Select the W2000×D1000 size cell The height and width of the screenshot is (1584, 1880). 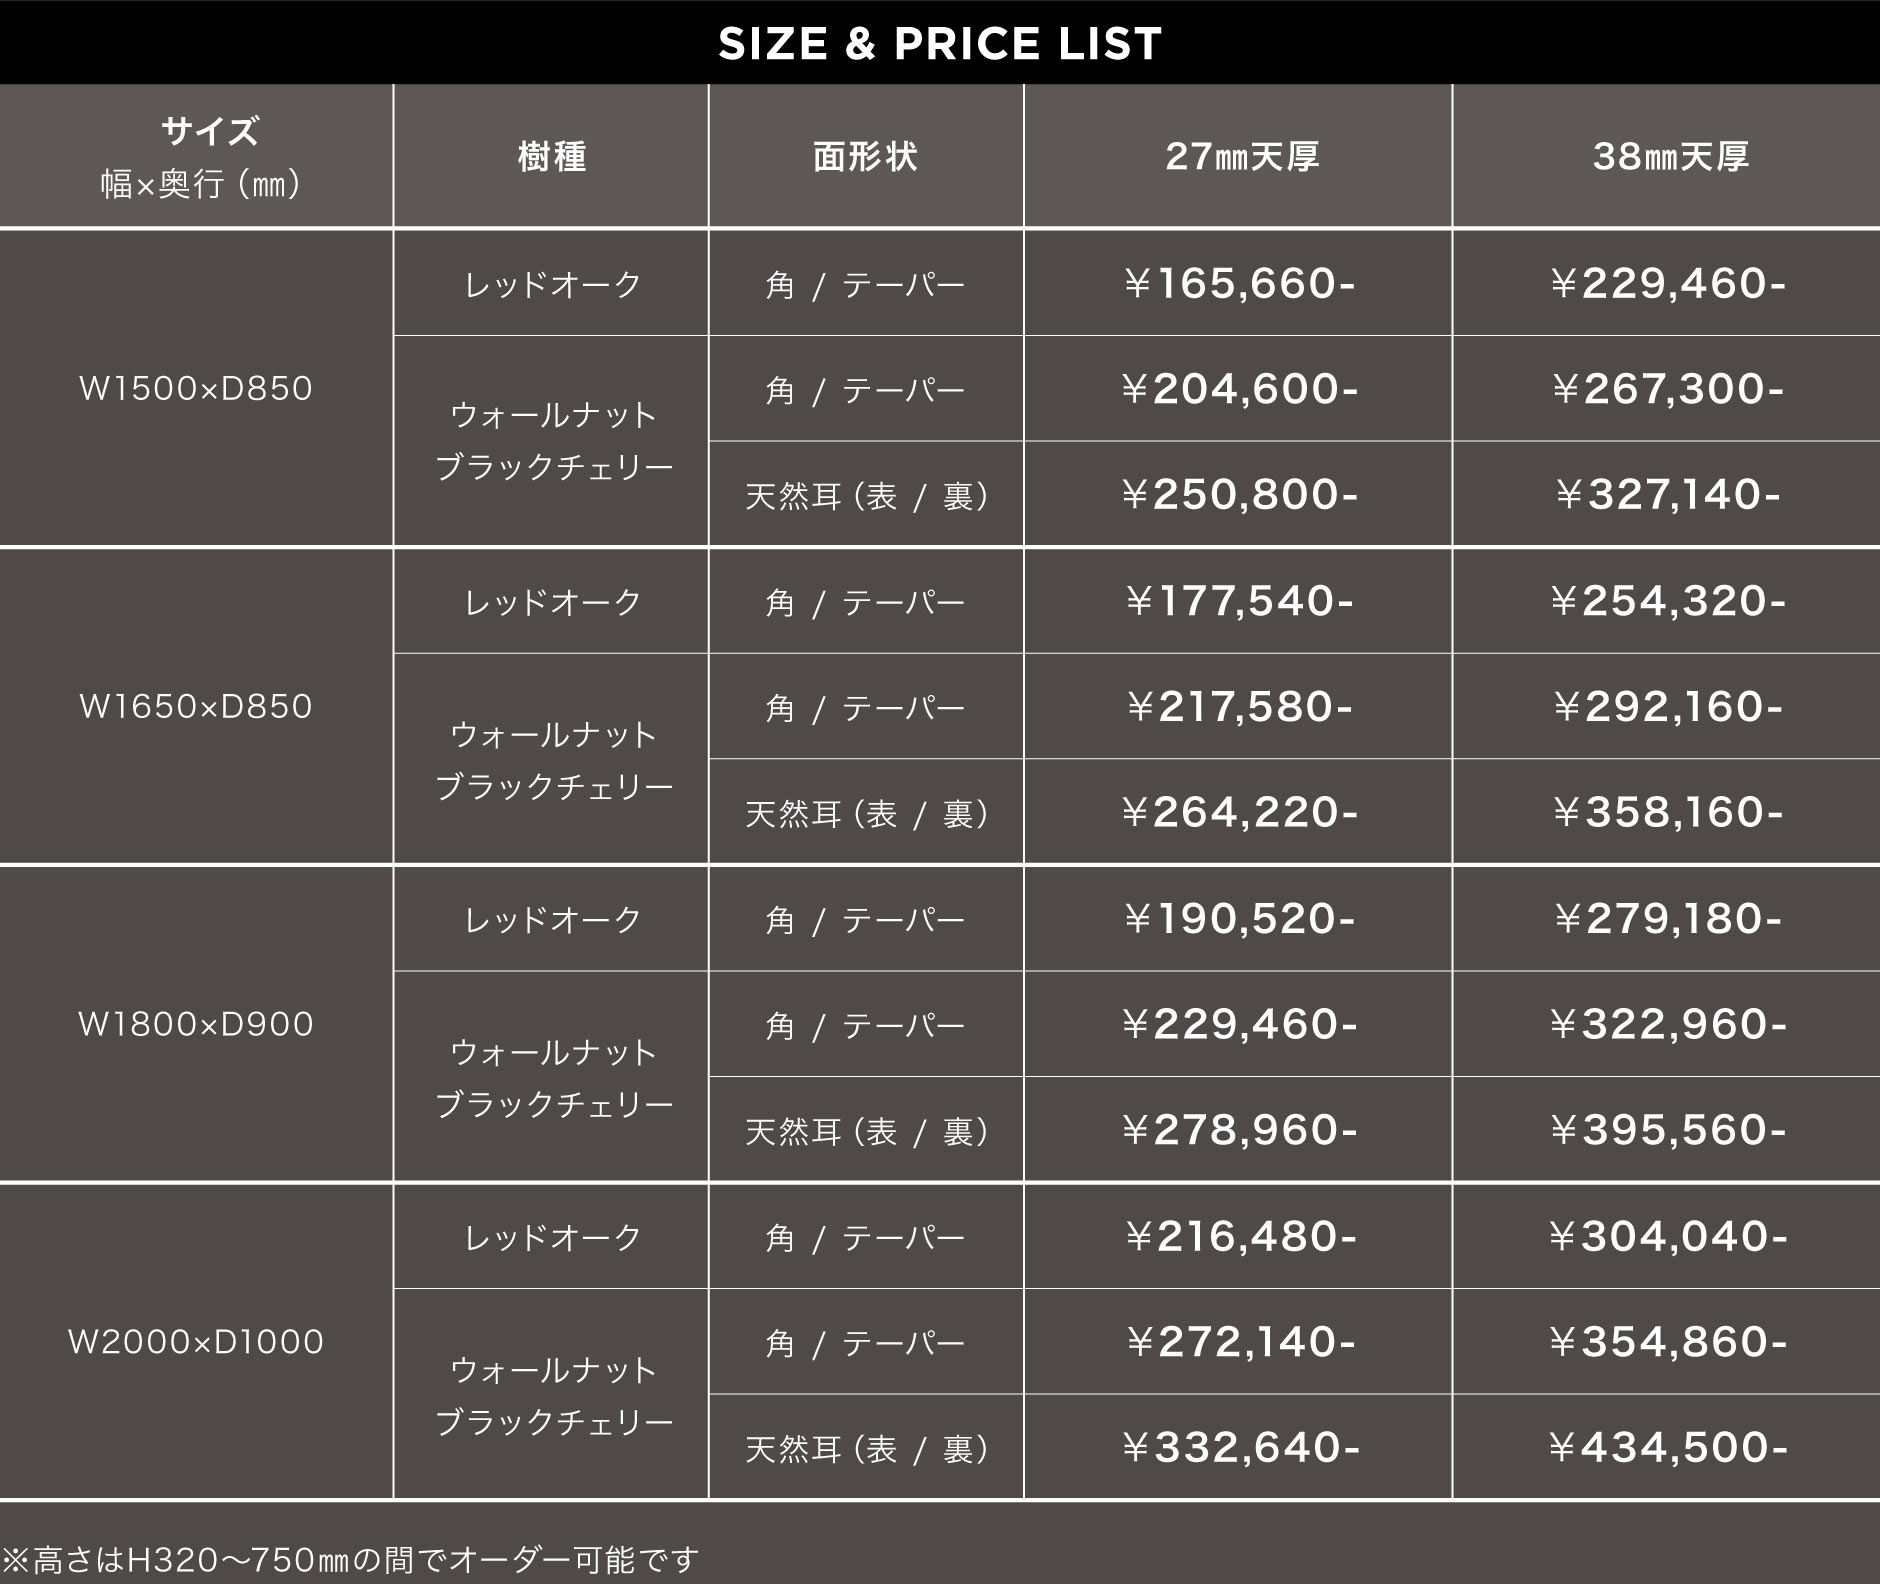point(196,1341)
